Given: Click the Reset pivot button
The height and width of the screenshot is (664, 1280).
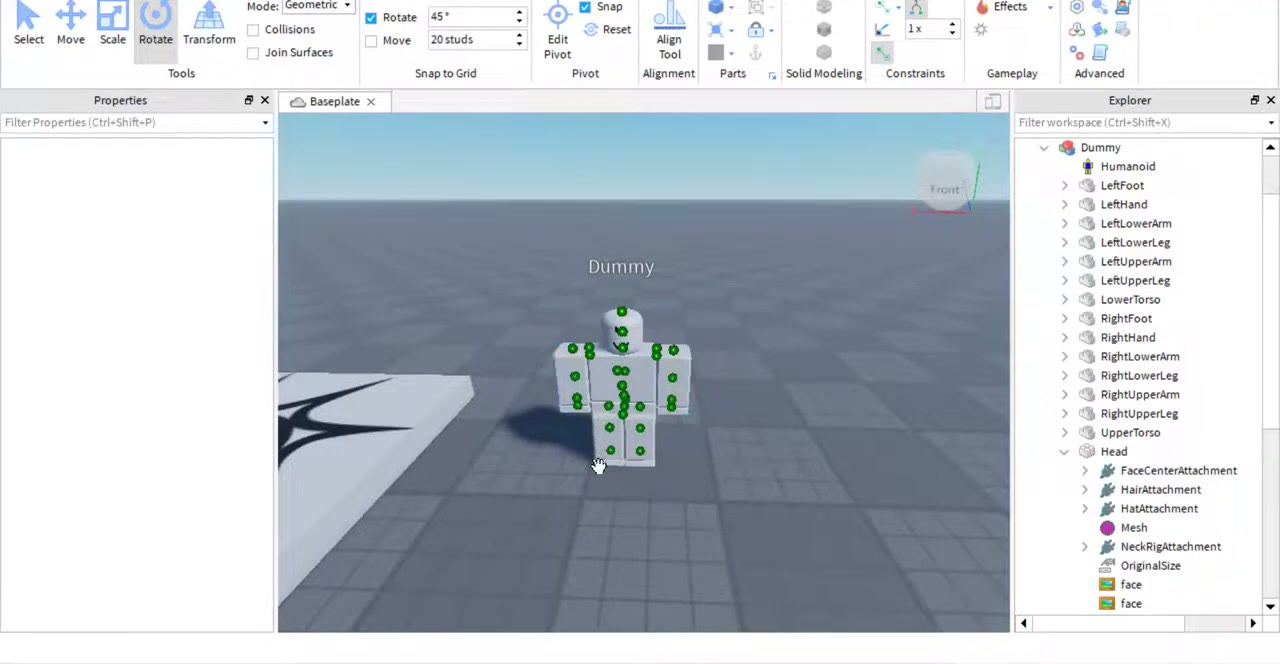Looking at the screenshot, I should [x=608, y=29].
